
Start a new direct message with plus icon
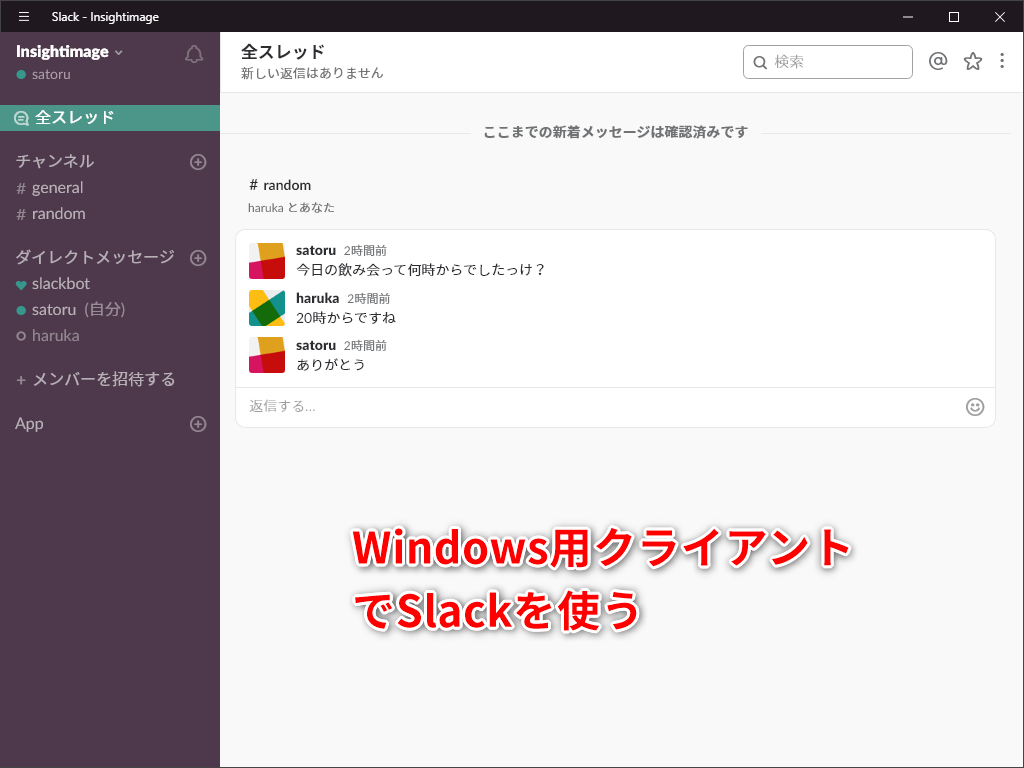point(198,258)
